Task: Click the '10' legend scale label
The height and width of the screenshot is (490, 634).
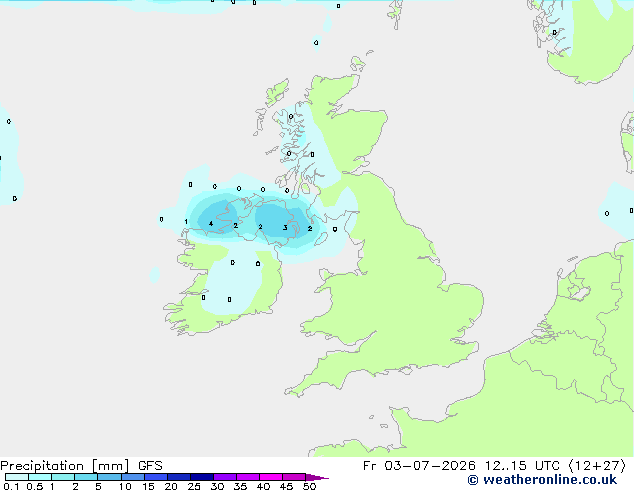Action: tap(125, 486)
